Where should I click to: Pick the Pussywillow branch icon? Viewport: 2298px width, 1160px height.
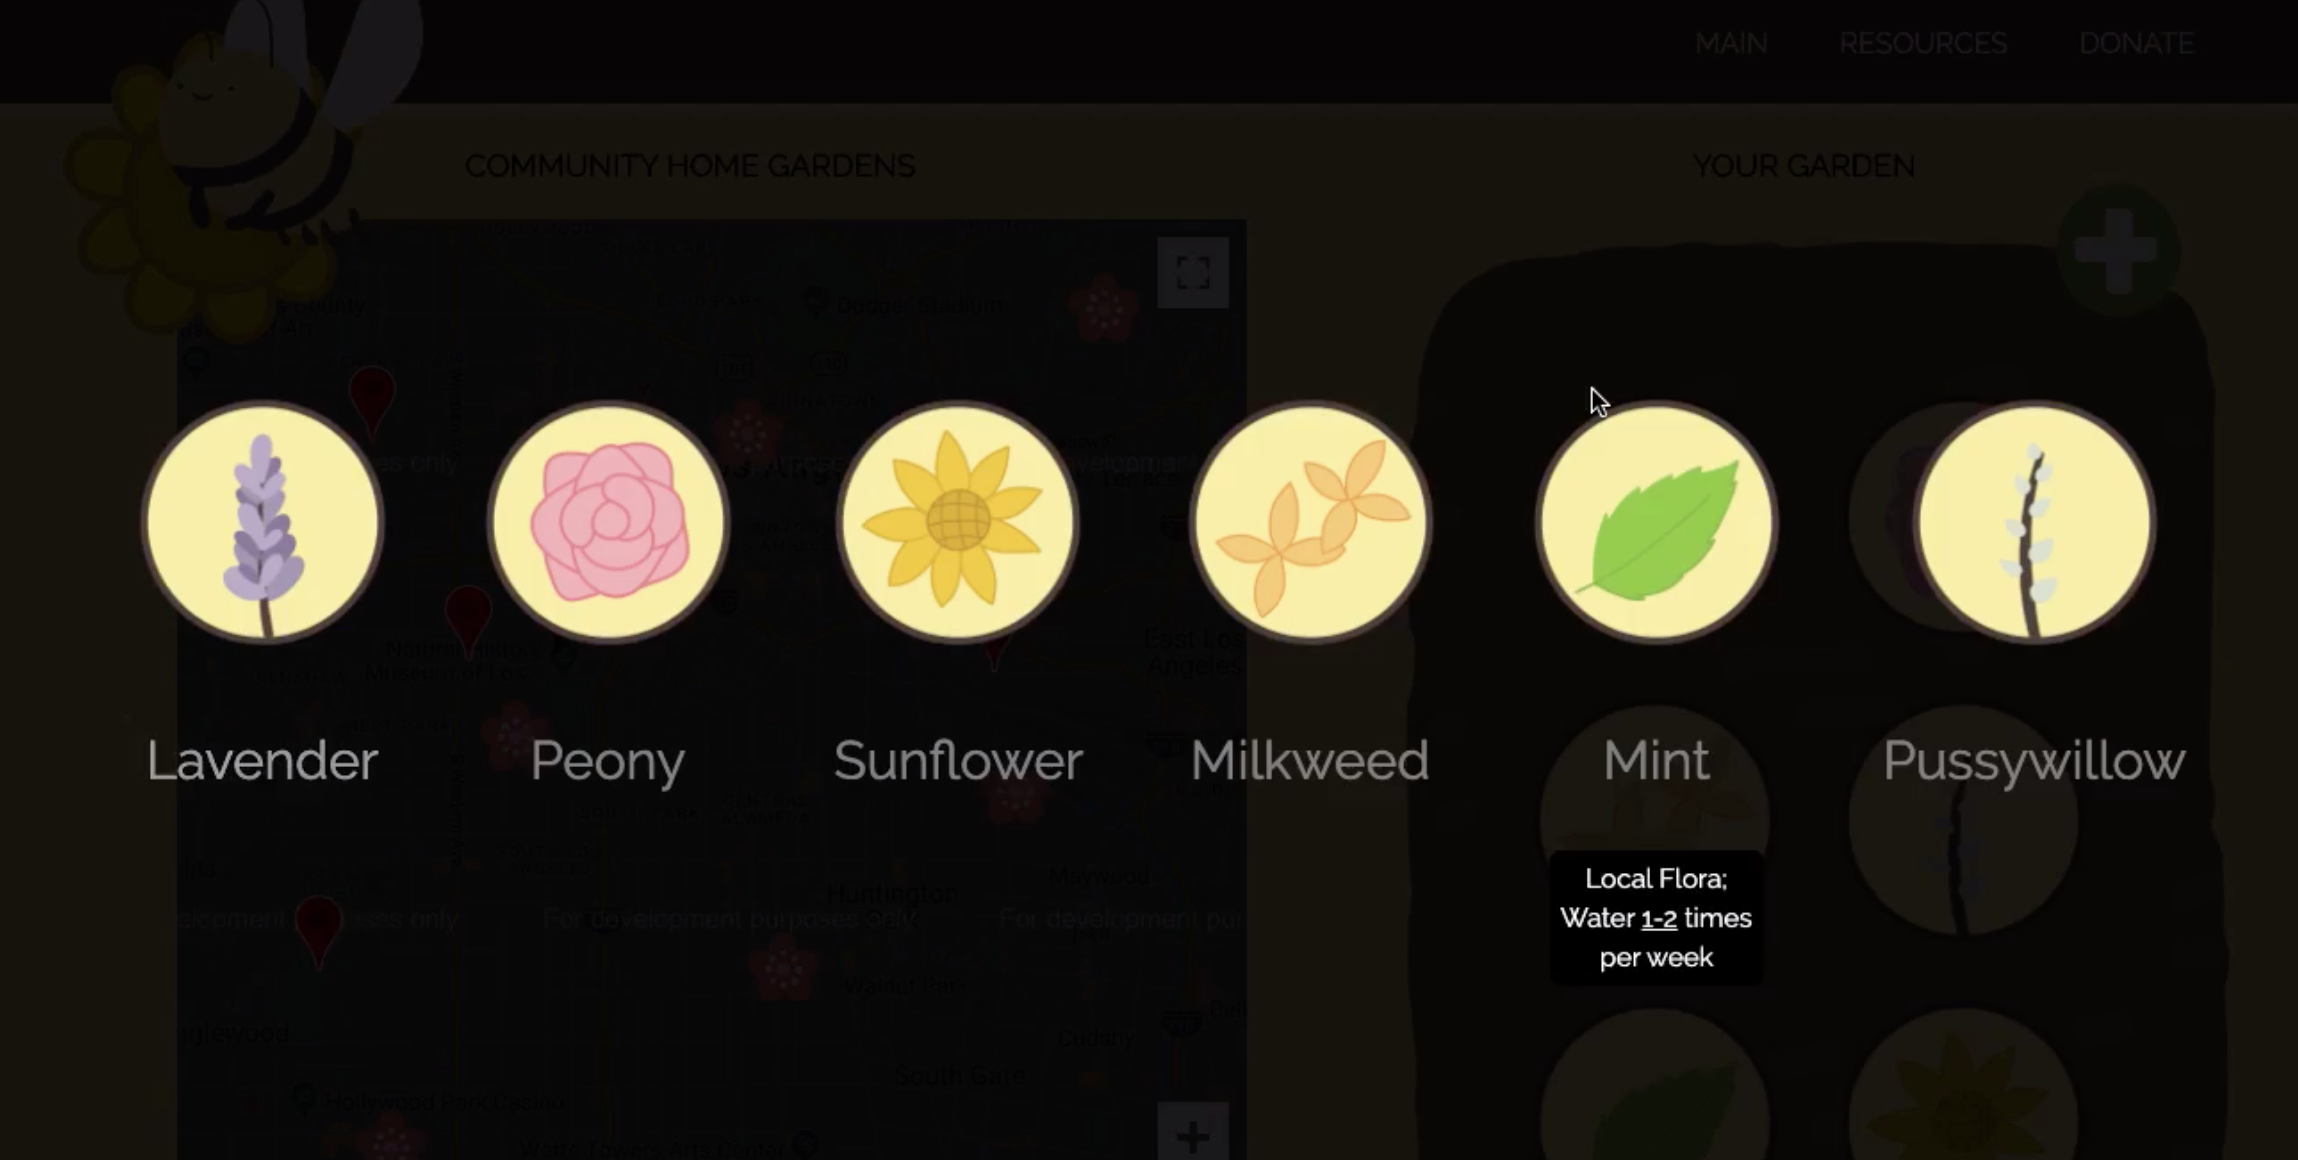tap(2034, 522)
